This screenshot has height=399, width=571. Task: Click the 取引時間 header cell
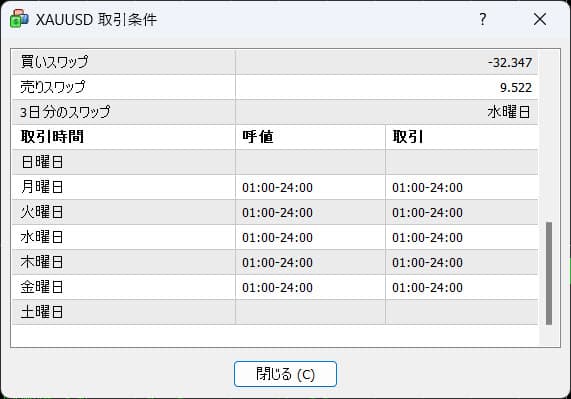[124, 137]
